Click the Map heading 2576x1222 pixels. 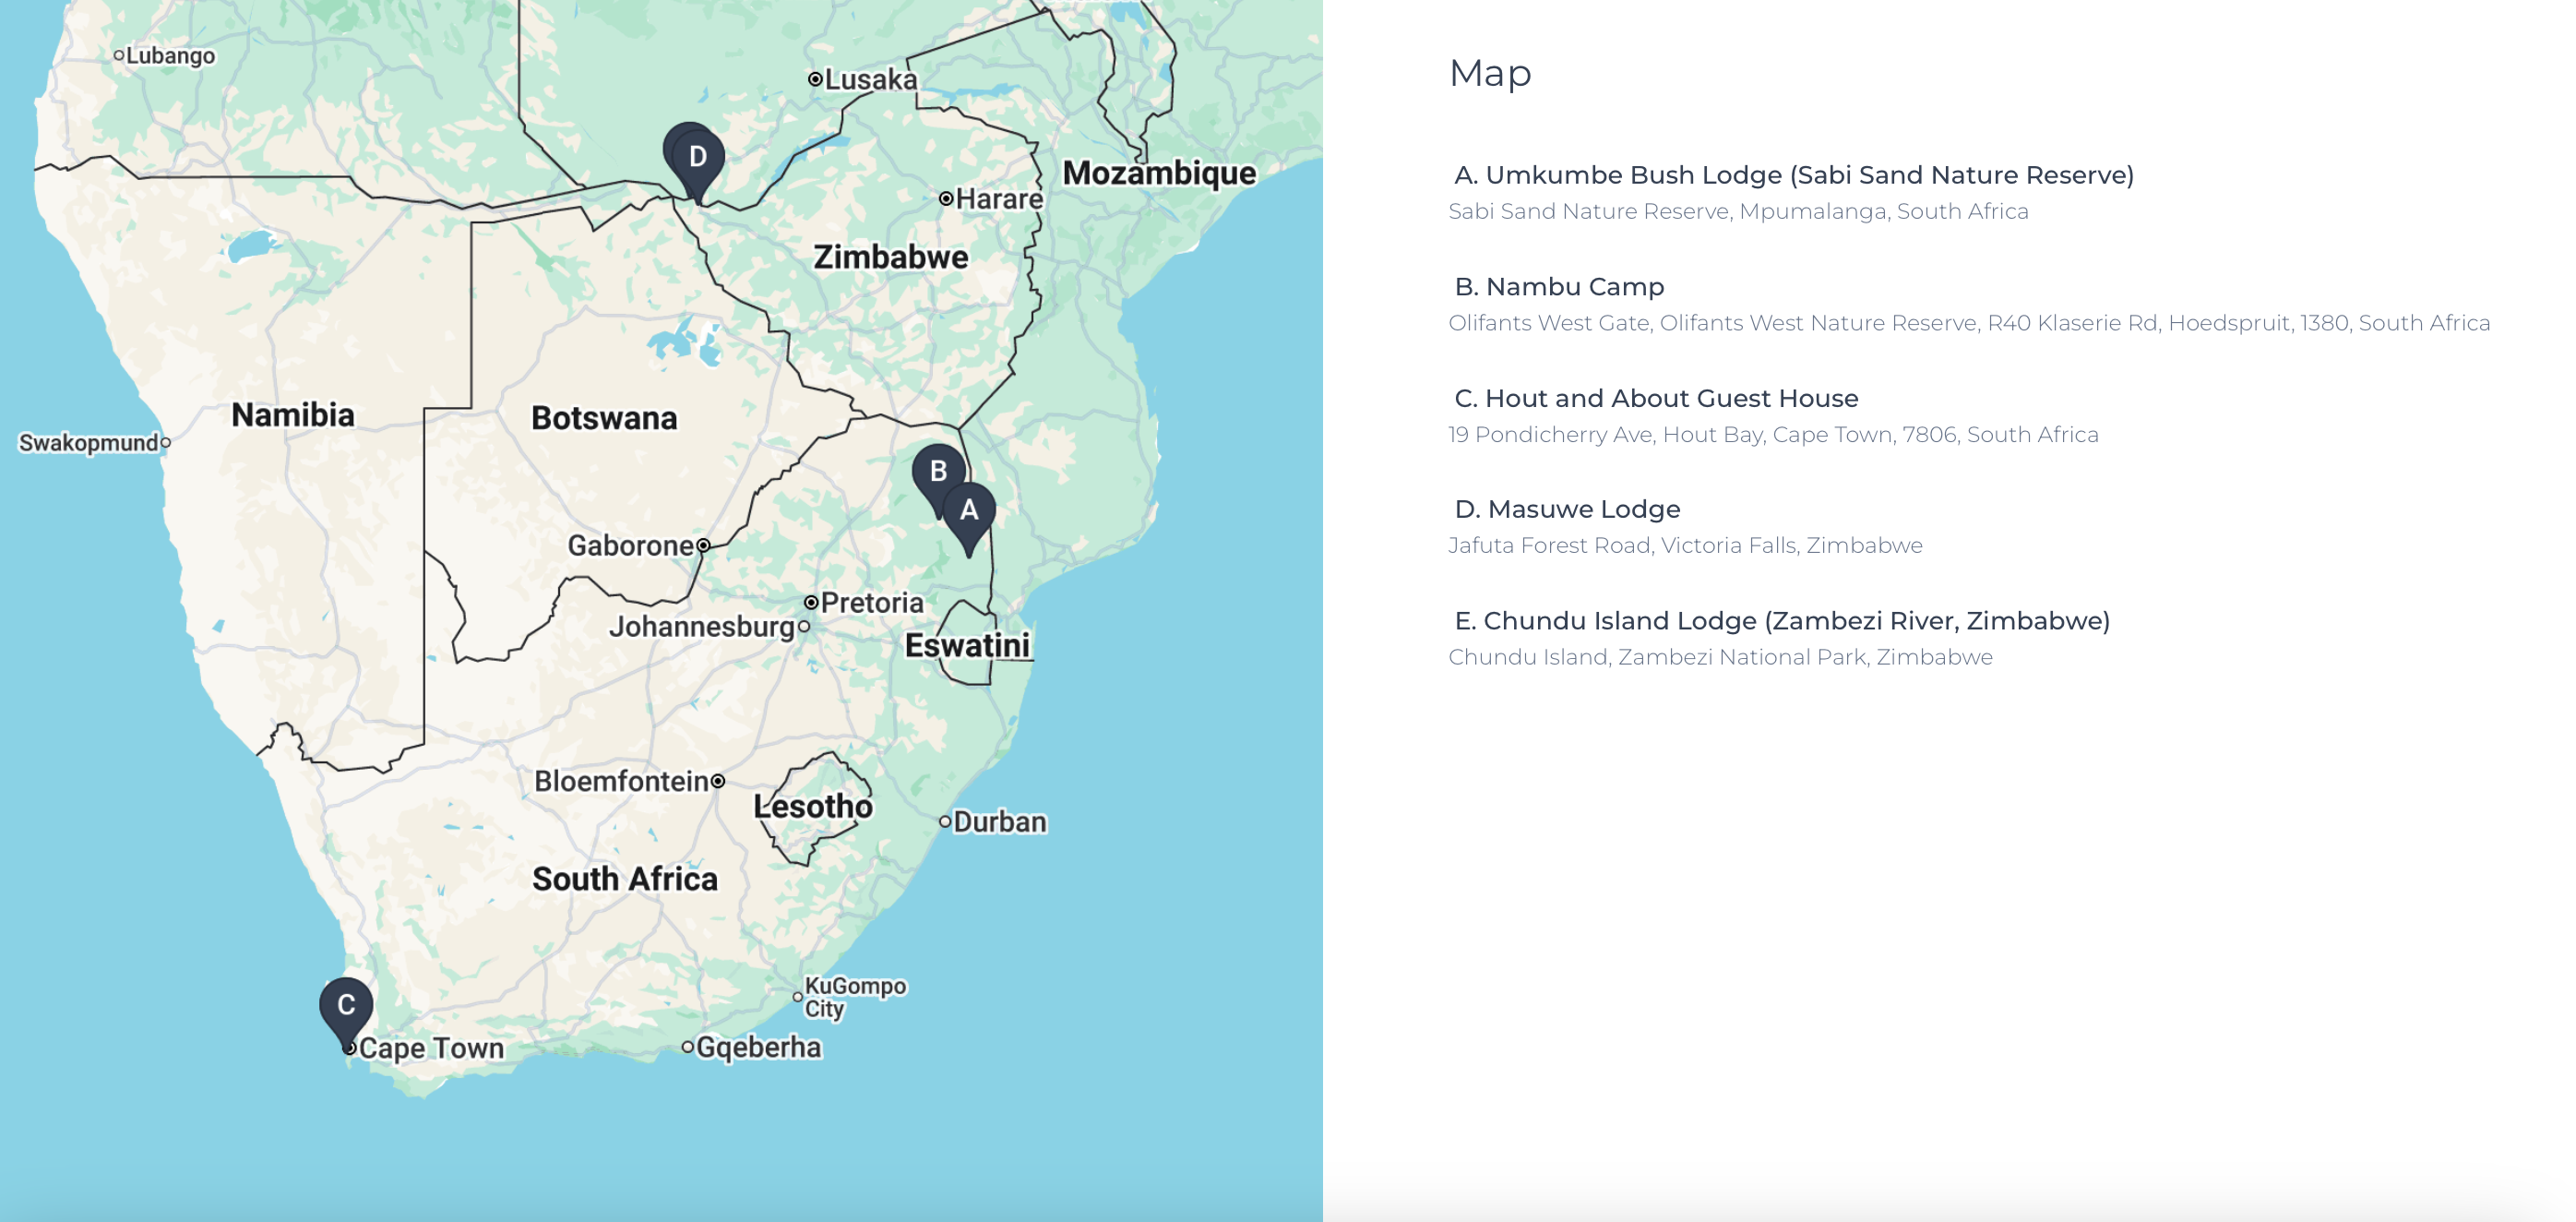pyautogui.click(x=1490, y=73)
